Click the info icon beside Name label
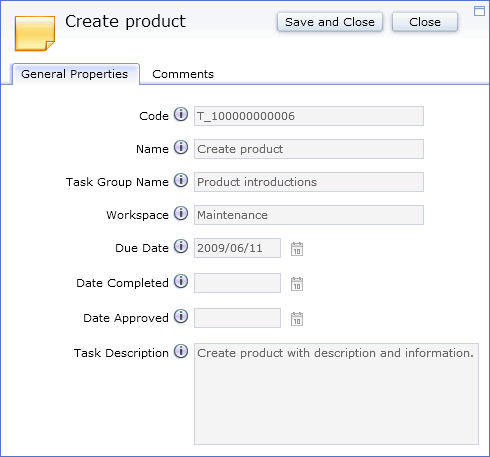 pyautogui.click(x=181, y=147)
